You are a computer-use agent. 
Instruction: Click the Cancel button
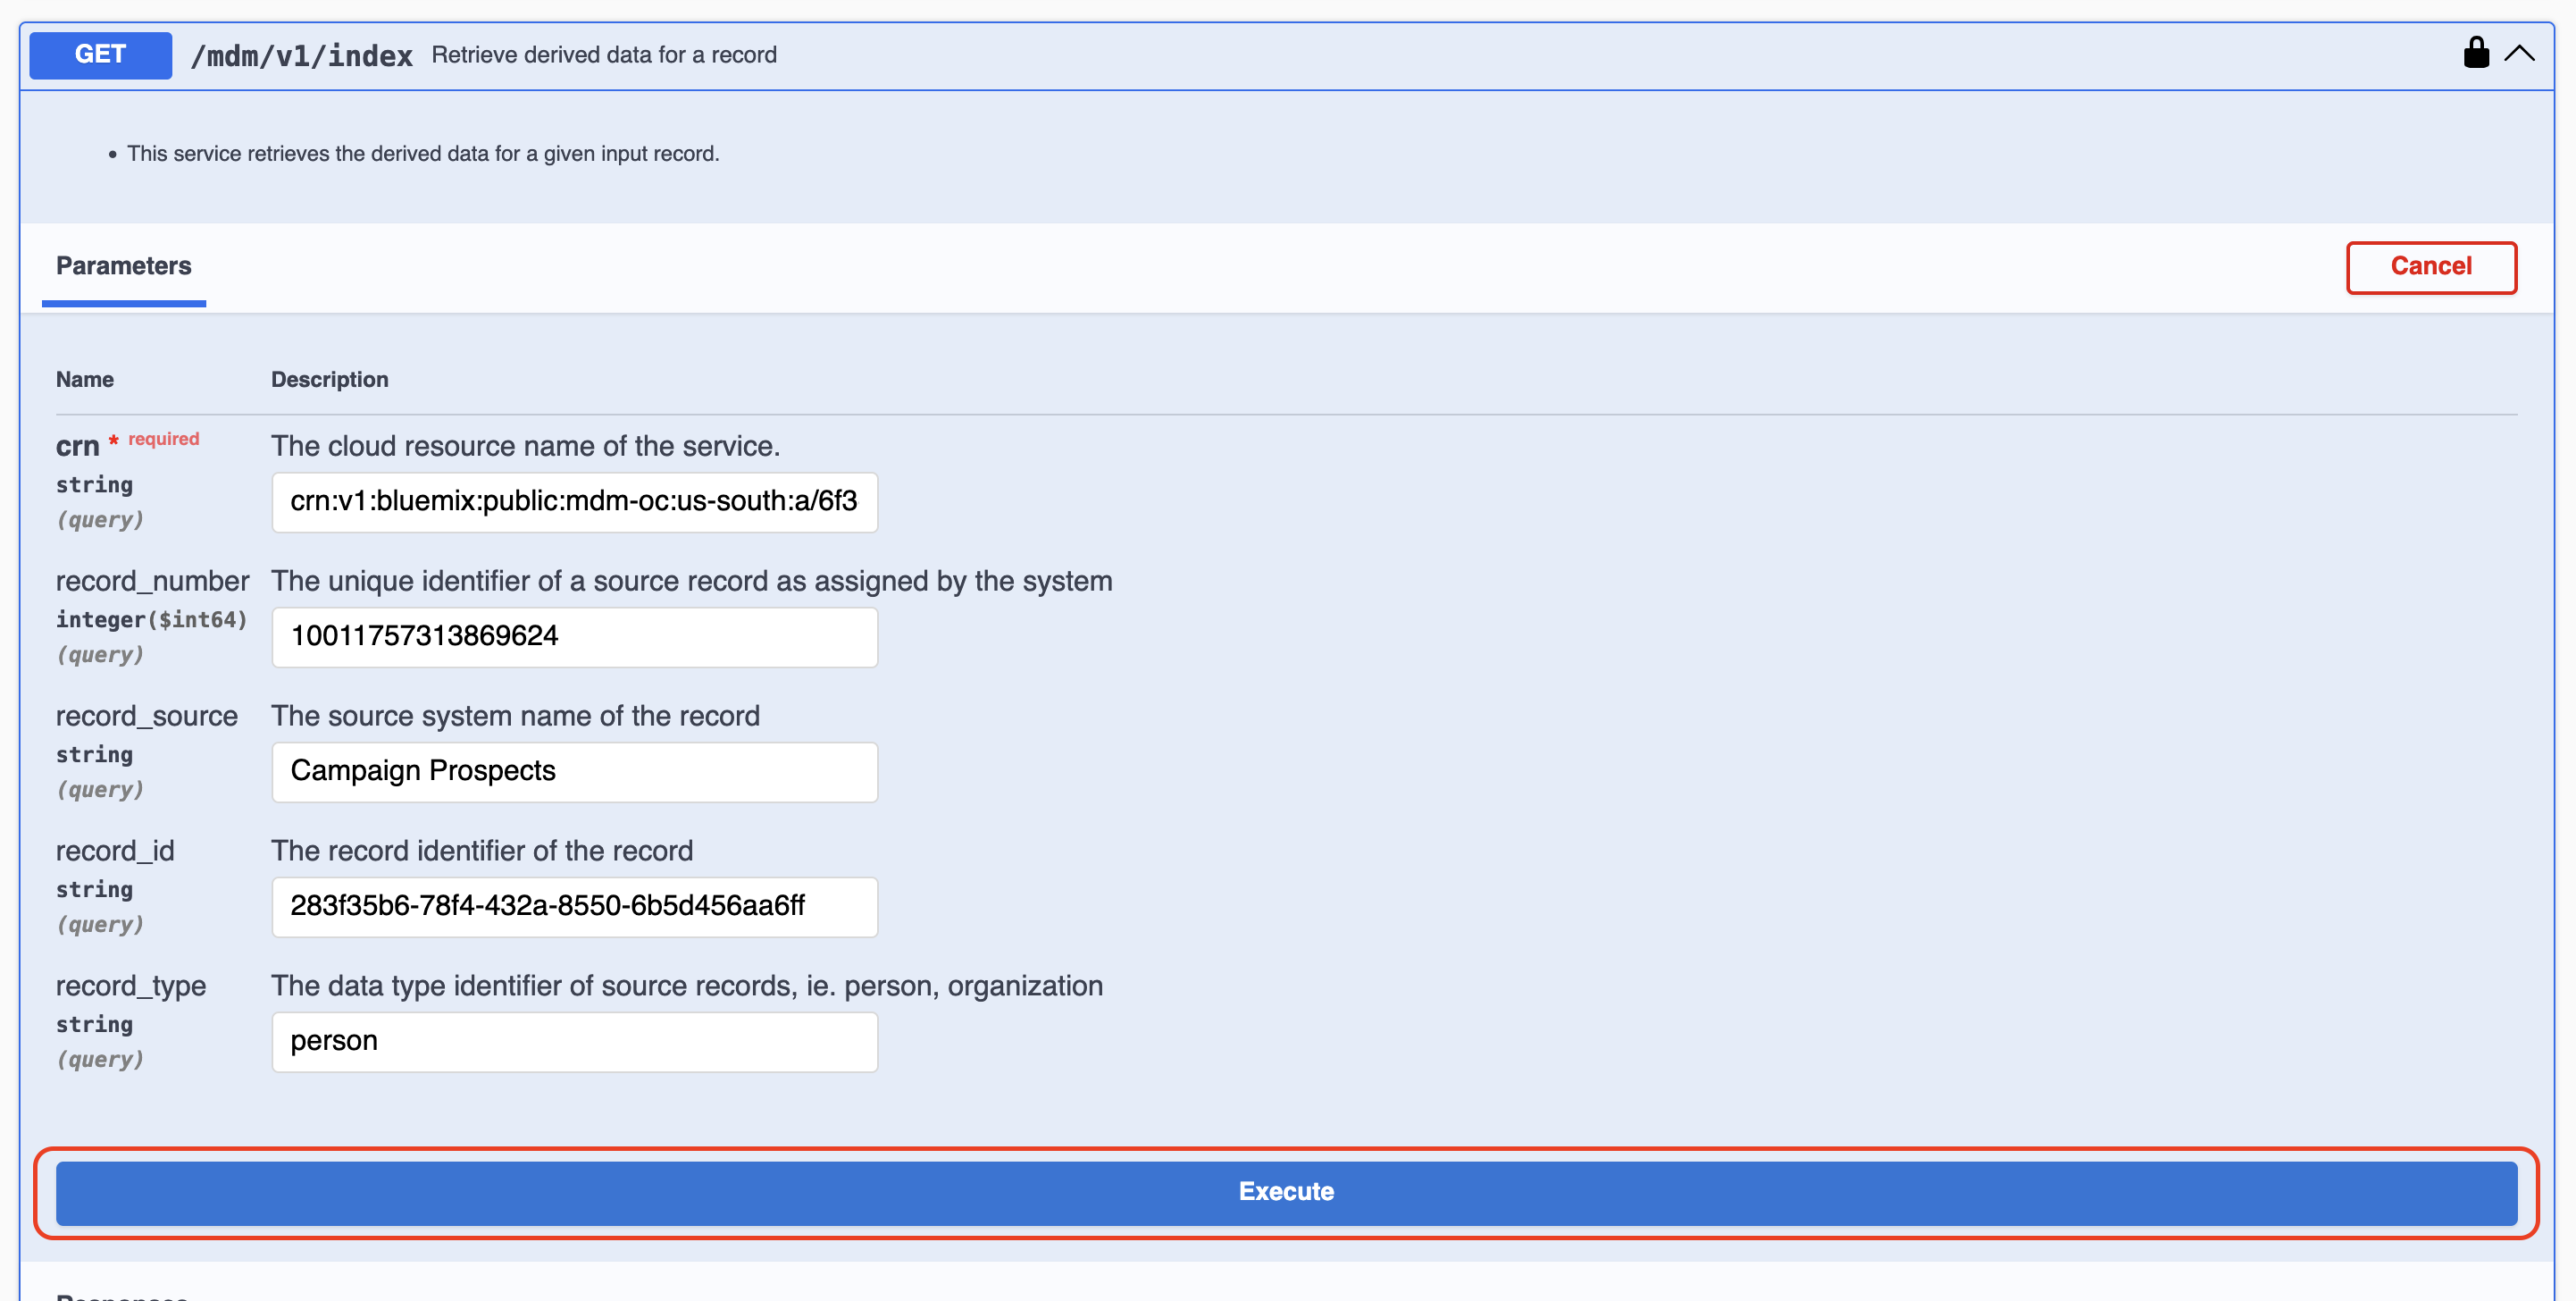click(x=2432, y=267)
